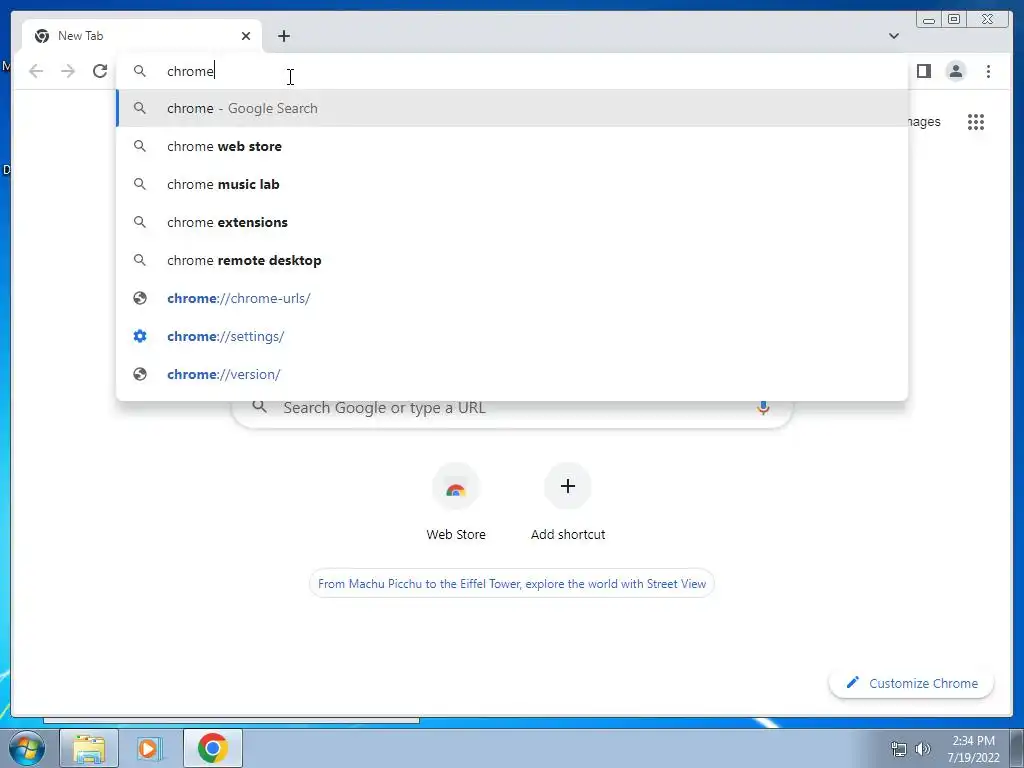
Task: Click the search icon in page search box
Action: 260,406
